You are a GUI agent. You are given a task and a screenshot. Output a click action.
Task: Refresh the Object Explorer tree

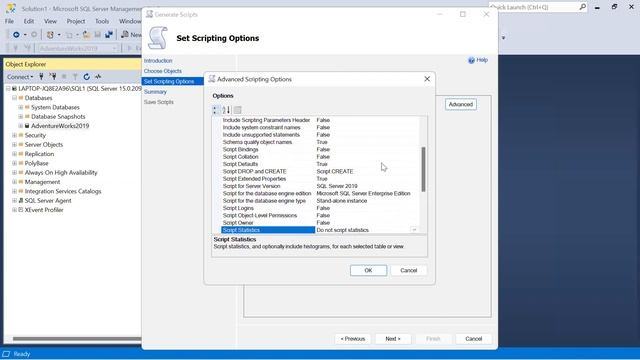tap(87, 76)
